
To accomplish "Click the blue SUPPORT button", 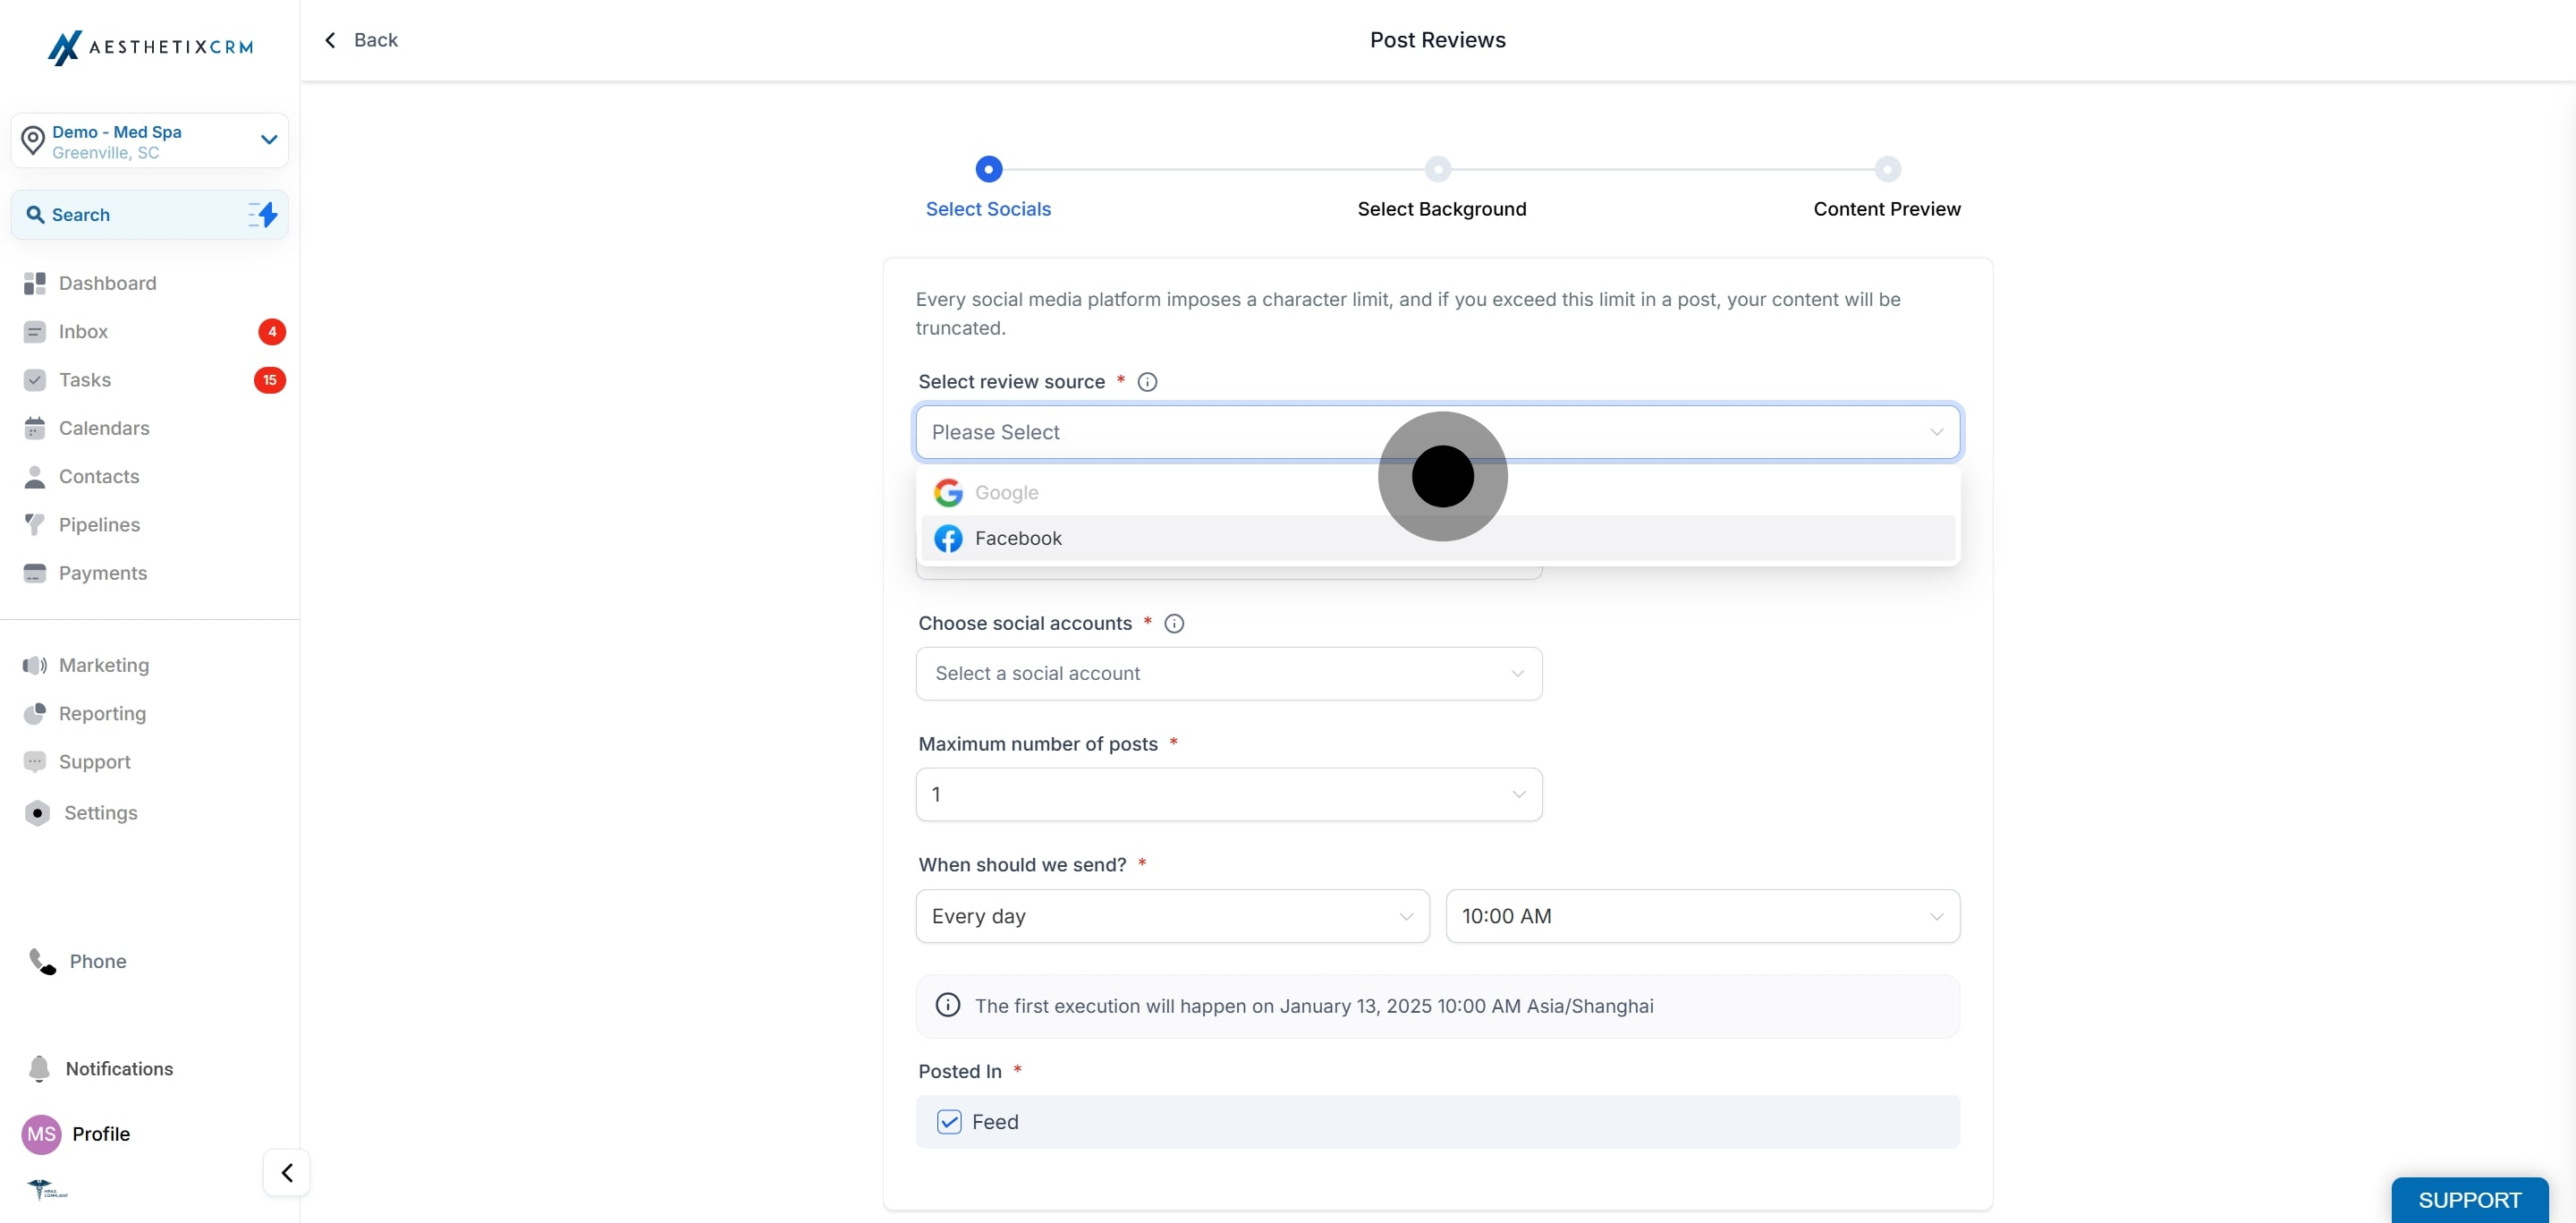I will [x=2470, y=1200].
